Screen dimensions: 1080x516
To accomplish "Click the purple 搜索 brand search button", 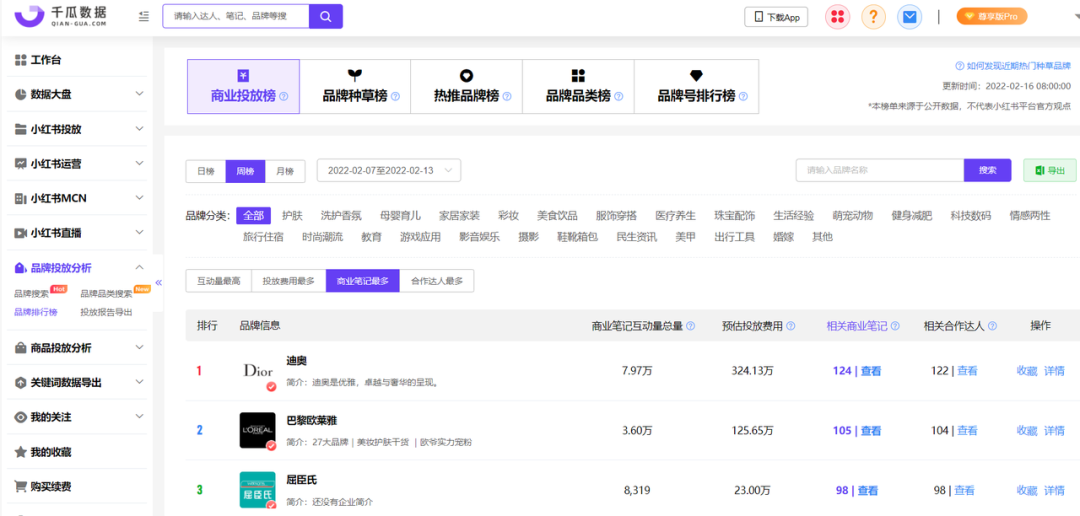I will click(x=988, y=170).
